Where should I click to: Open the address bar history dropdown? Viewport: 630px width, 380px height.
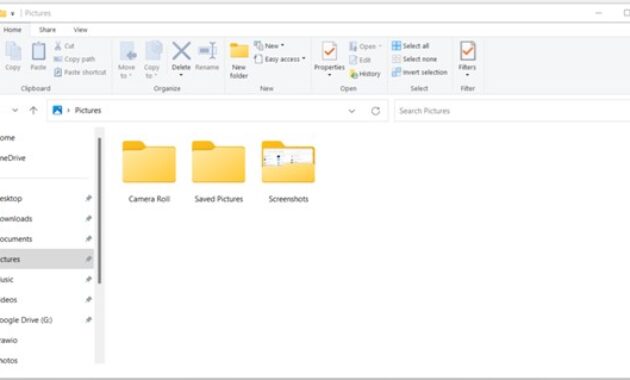[x=352, y=111]
